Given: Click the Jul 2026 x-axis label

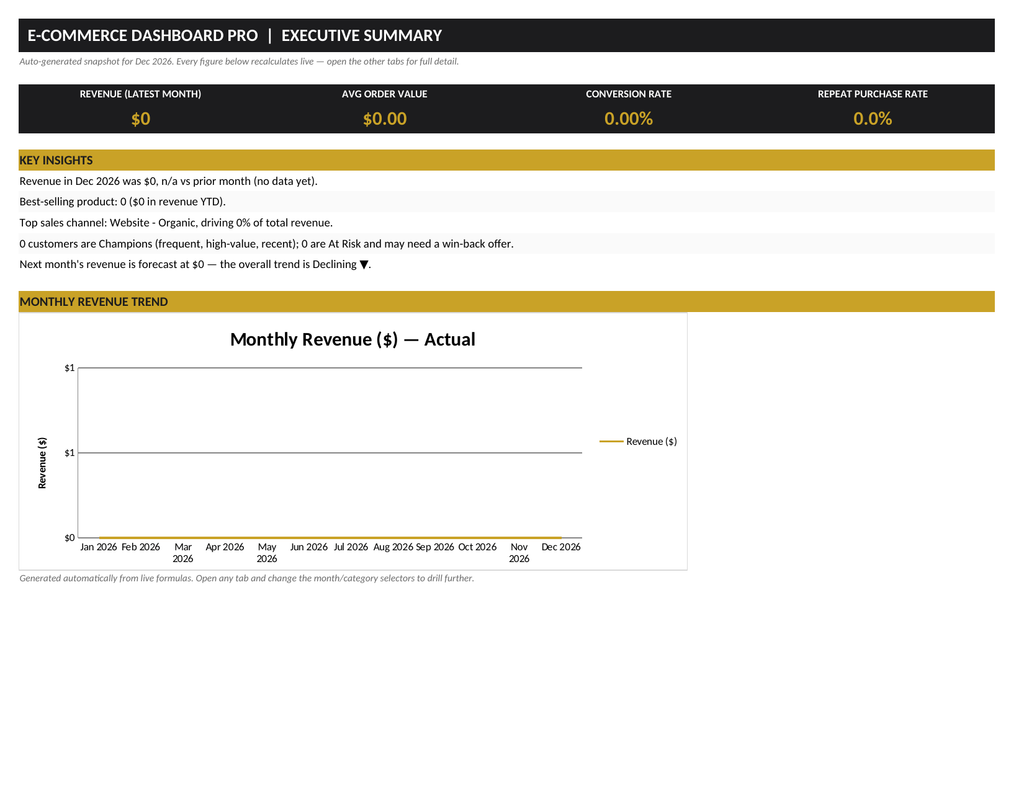Looking at the screenshot, I should point(351,547).
